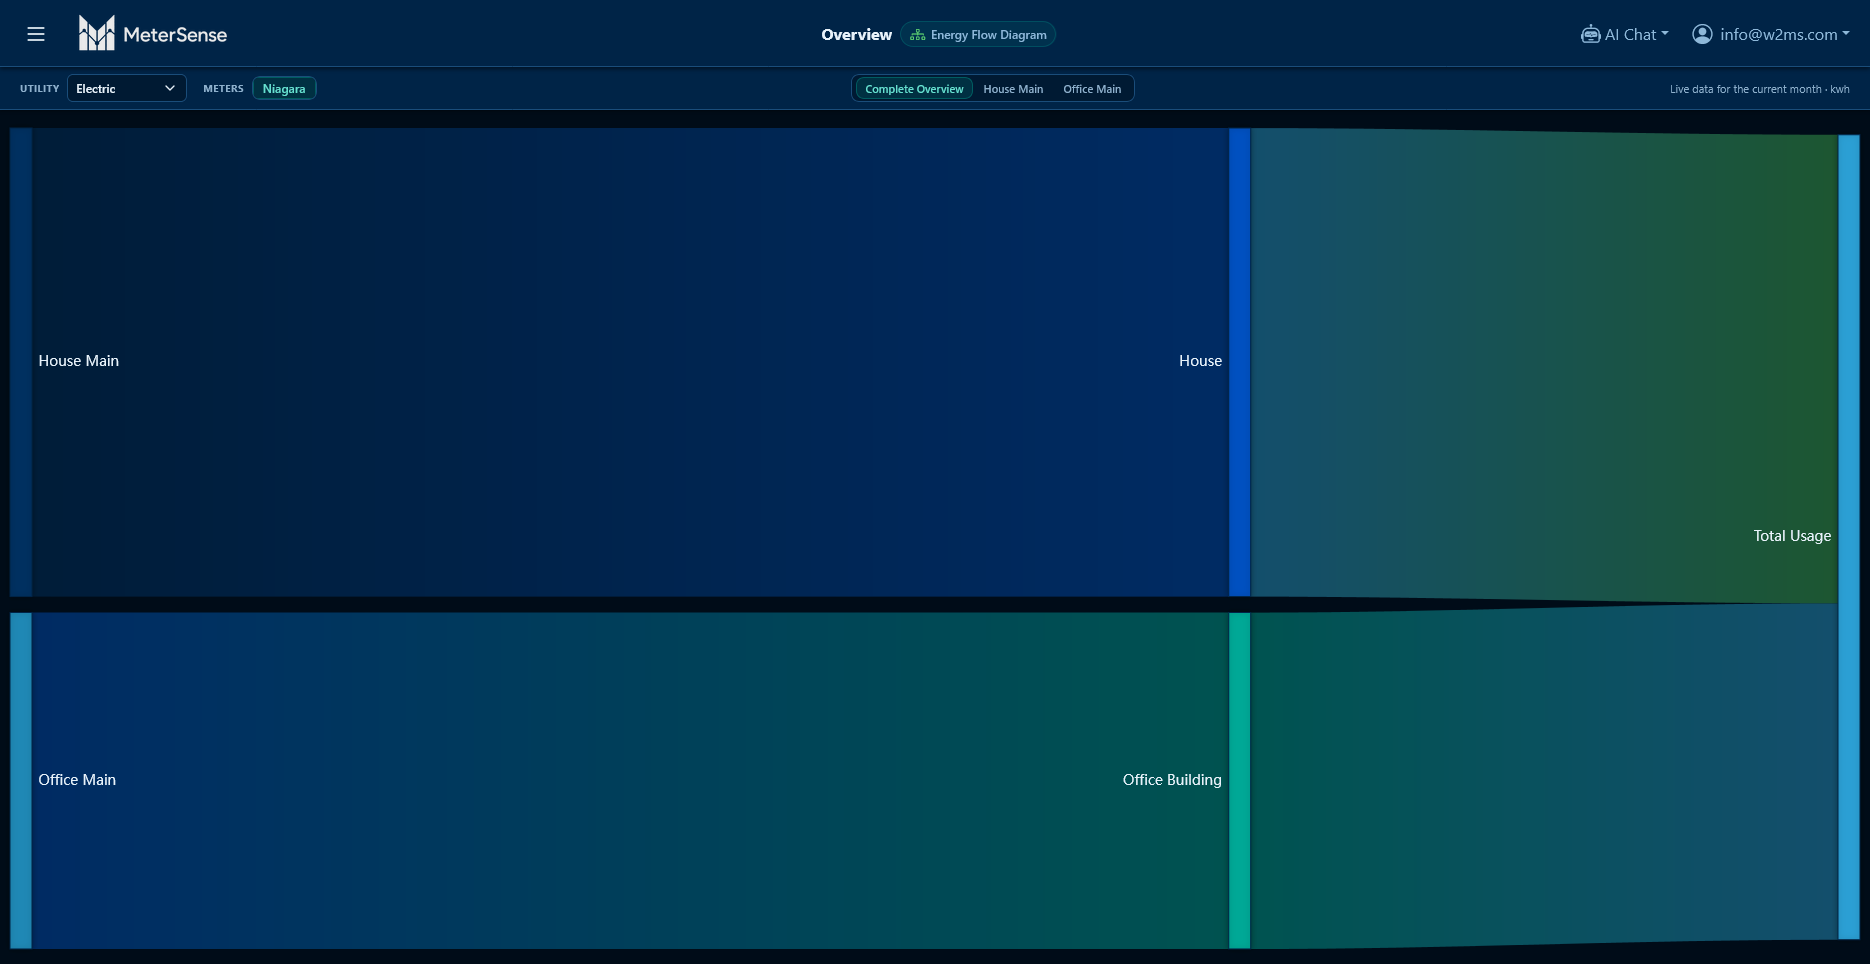Click the Energy Flow Diagram badge

click(x=978, y=34)
